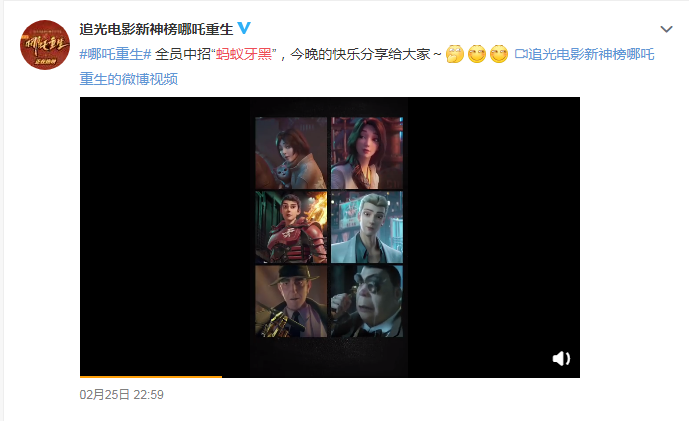Image resolution: width=689 pixels, height=421 pixels.
Task: Click the black area of the video player
Action: point(165,237)
